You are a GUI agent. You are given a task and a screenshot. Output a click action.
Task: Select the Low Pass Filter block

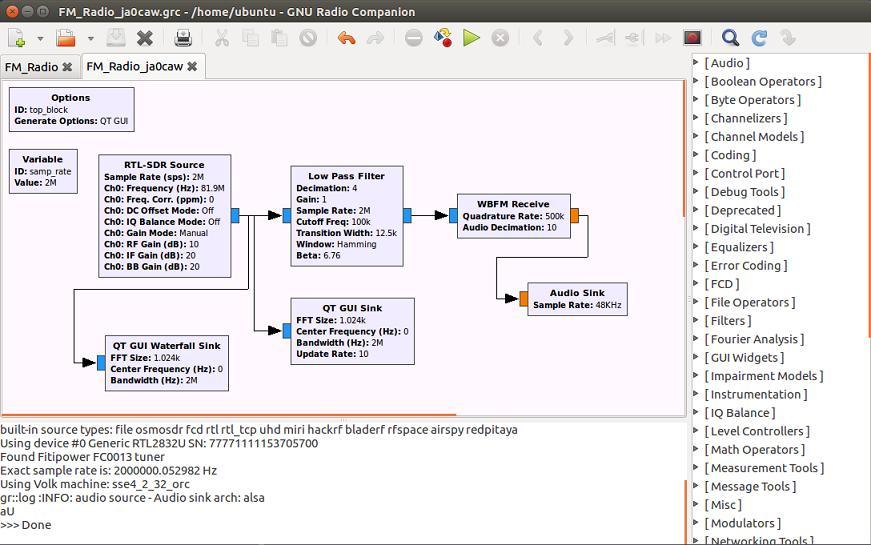(x=347, y=216)
